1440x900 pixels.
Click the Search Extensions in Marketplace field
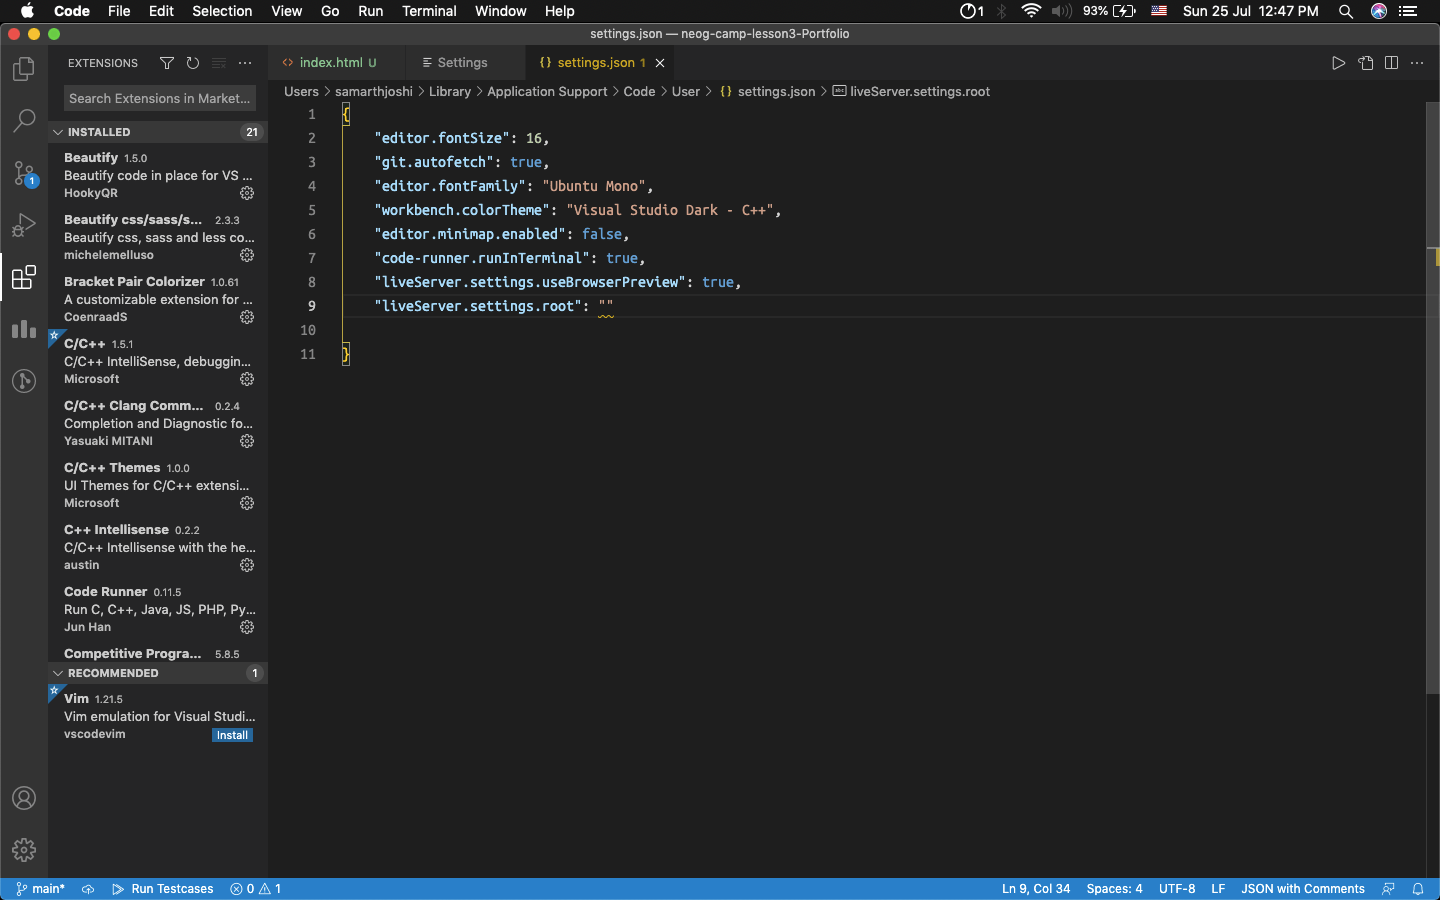pyautogui.click(x=158, y=98)
